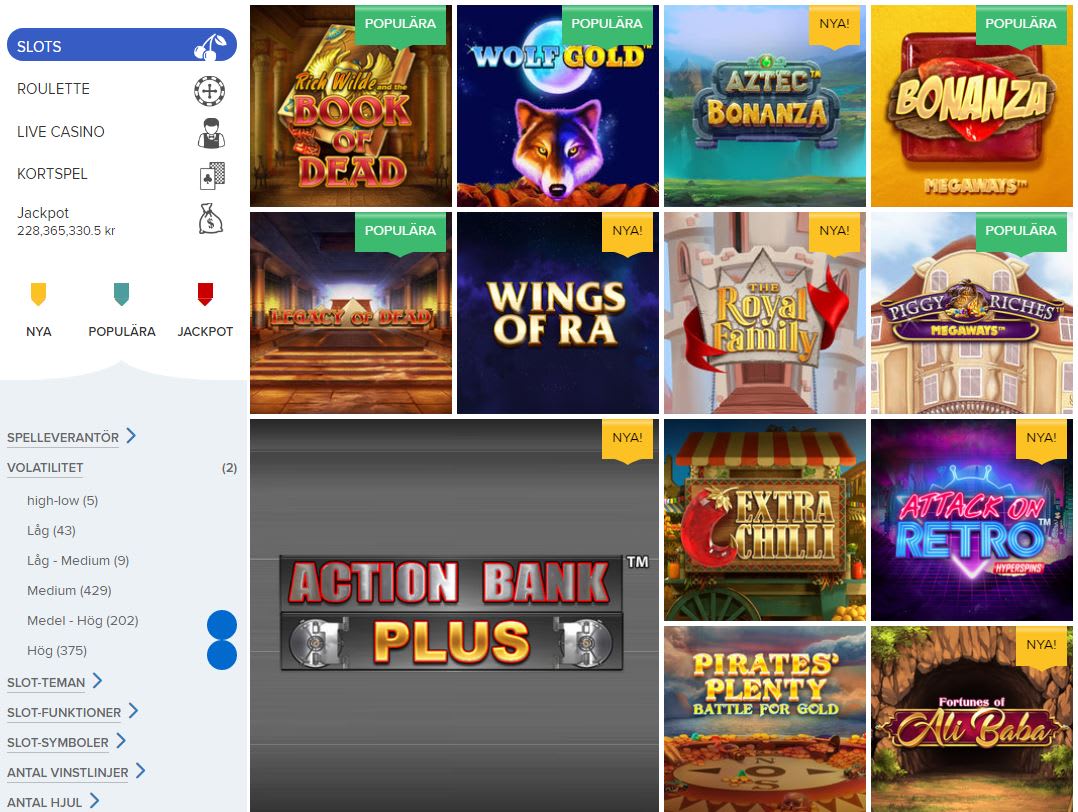The width and height of the screenshot is (1078, 812).
Task: Click POPULÄRA badge on Book of Dead
Action: pos(400,26)
